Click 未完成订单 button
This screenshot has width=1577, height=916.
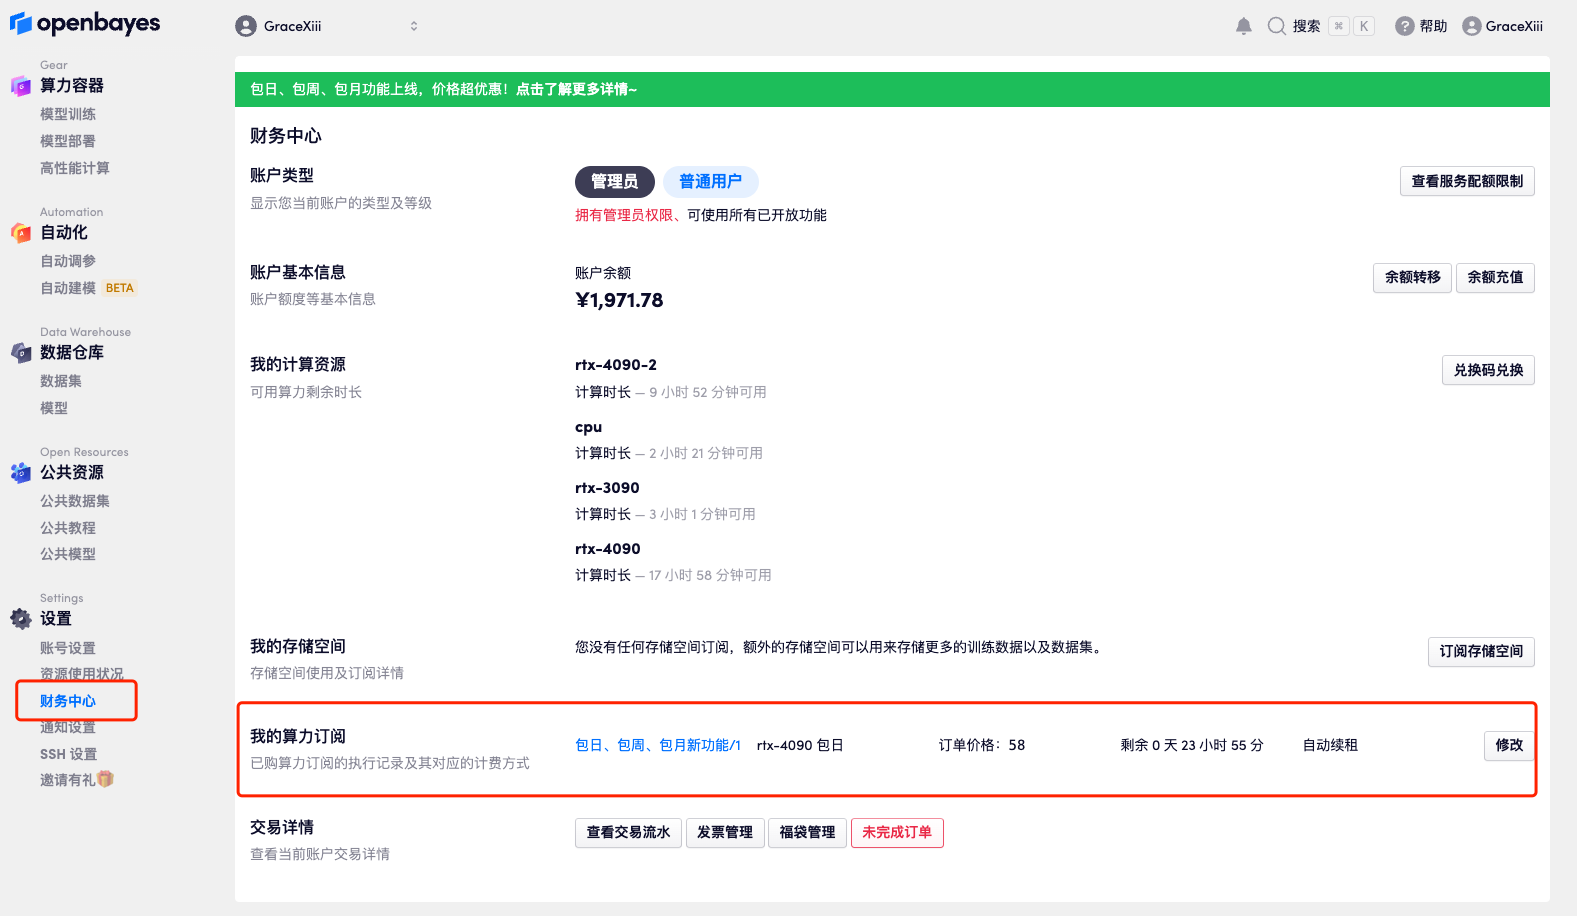[x=897, y=832]
